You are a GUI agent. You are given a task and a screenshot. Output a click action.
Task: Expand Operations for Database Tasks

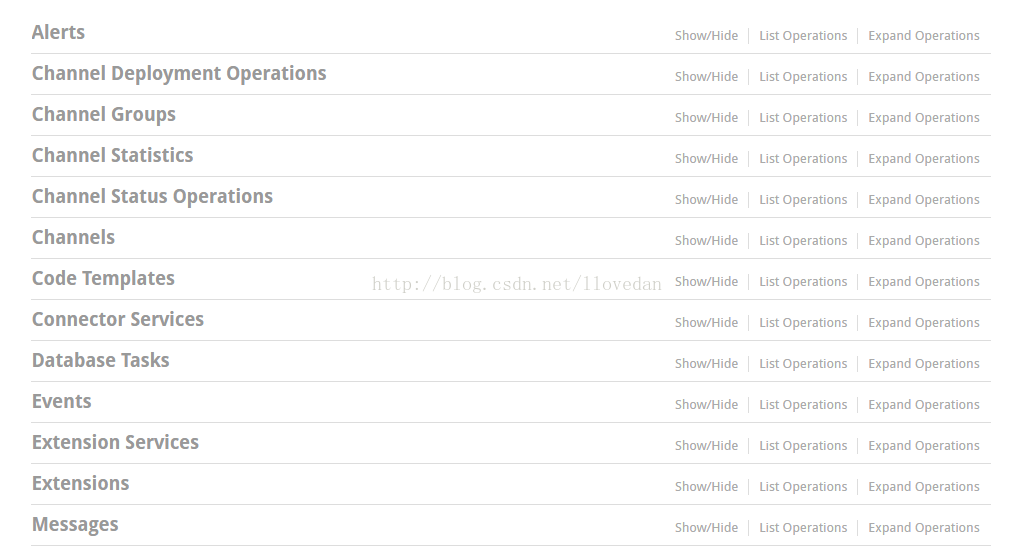point(923,364)
